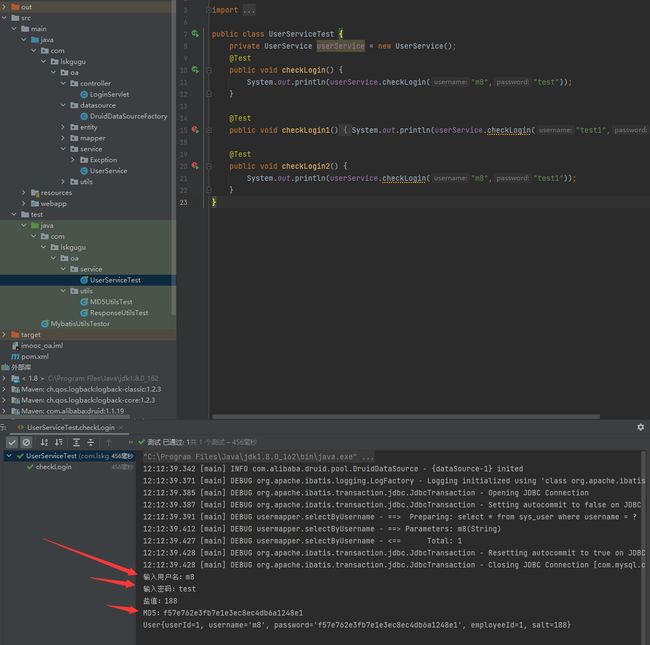Click run gutter icon beside checkLogin1() method
The image size is (650, 645).
195,130
